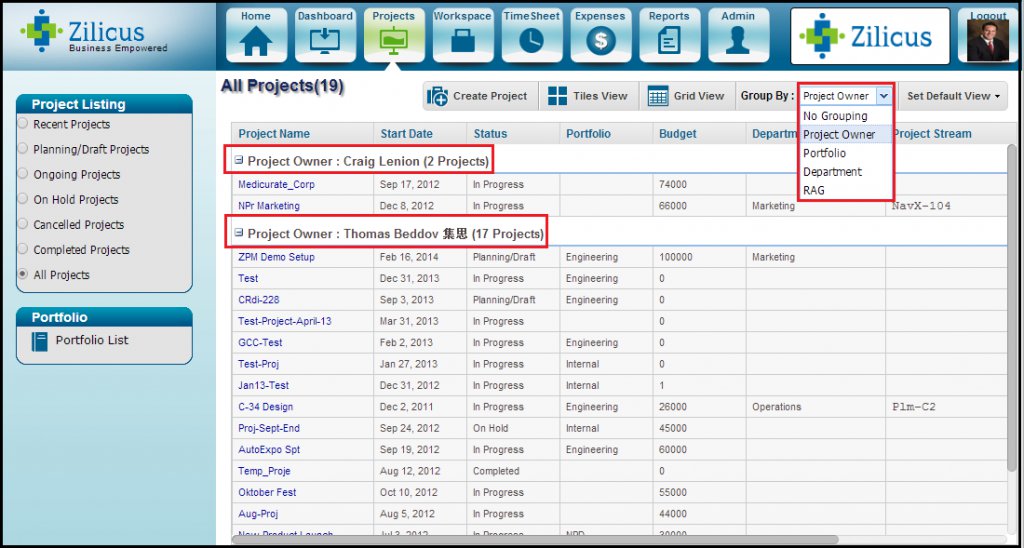
Task: Click the Dashboard monitor icon
Action: (x=325, y=40)
